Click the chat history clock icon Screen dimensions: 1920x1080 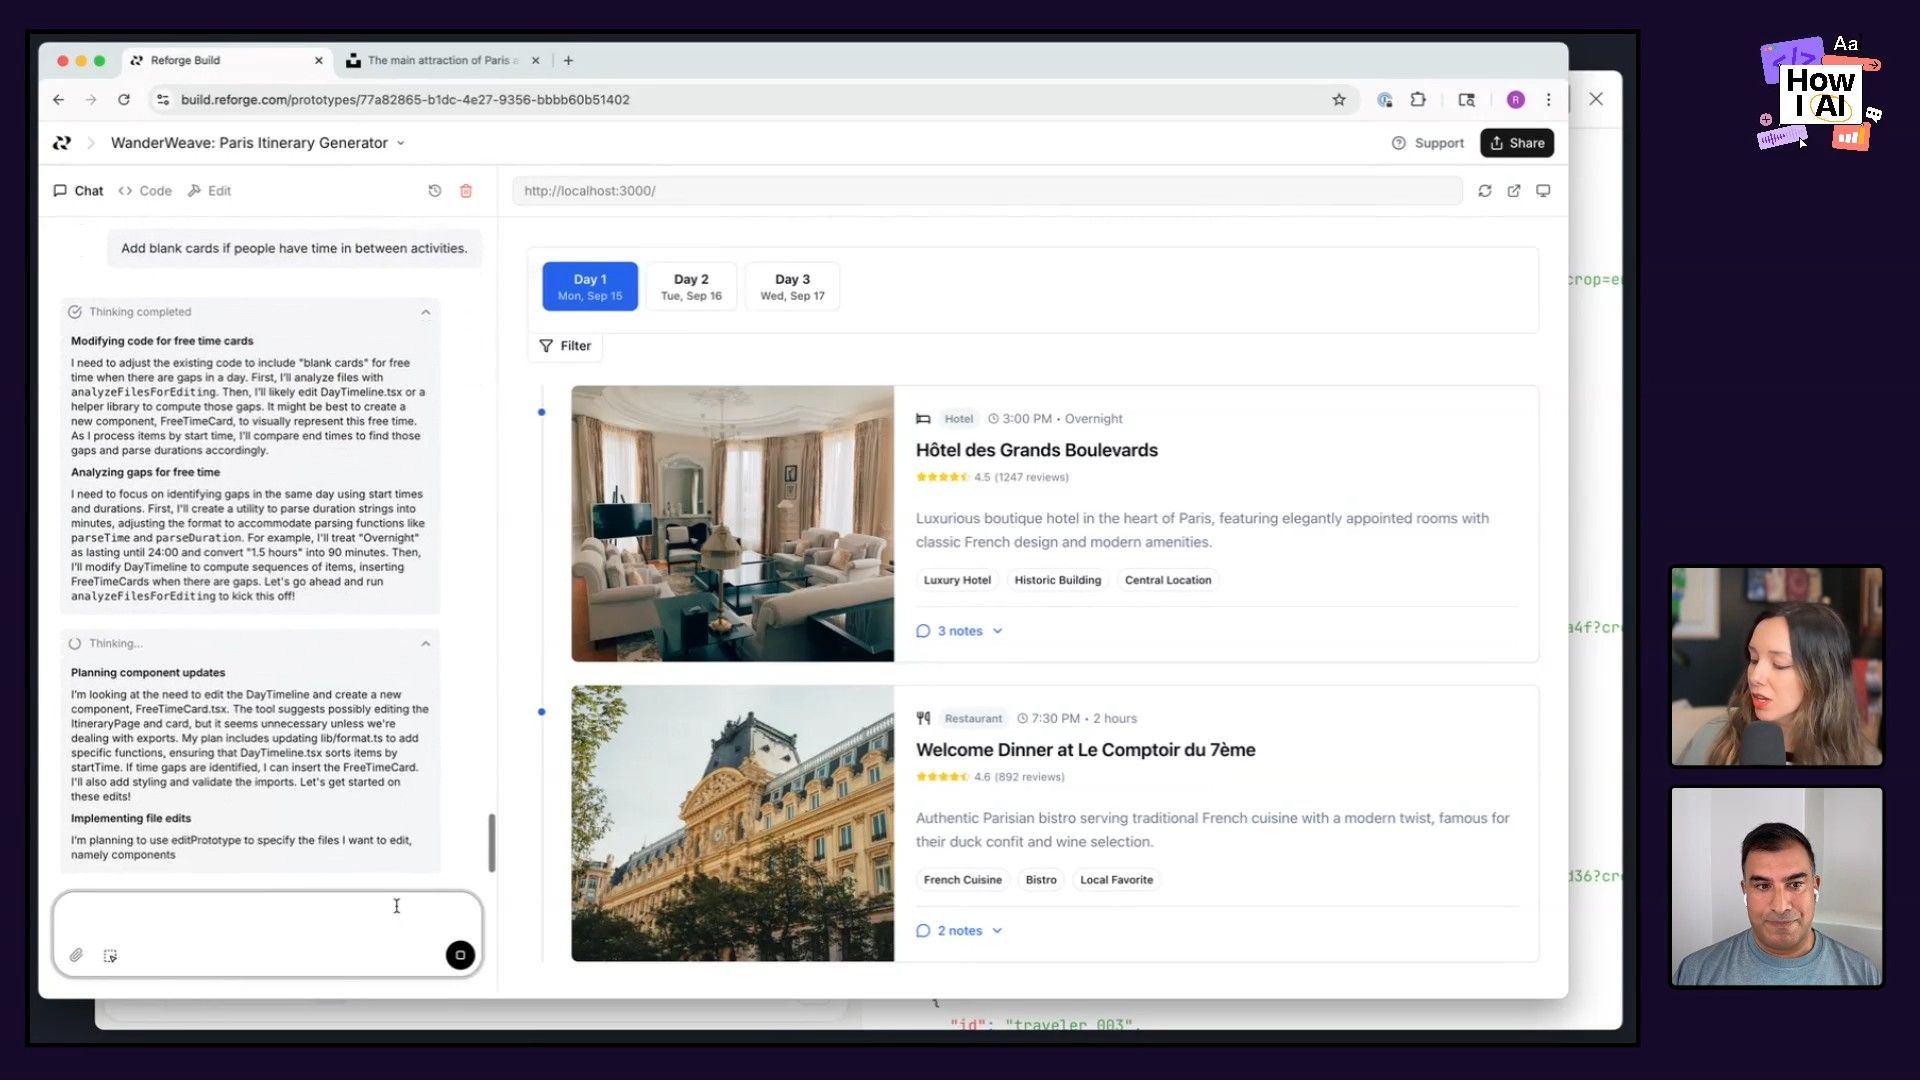coord(435,191)
